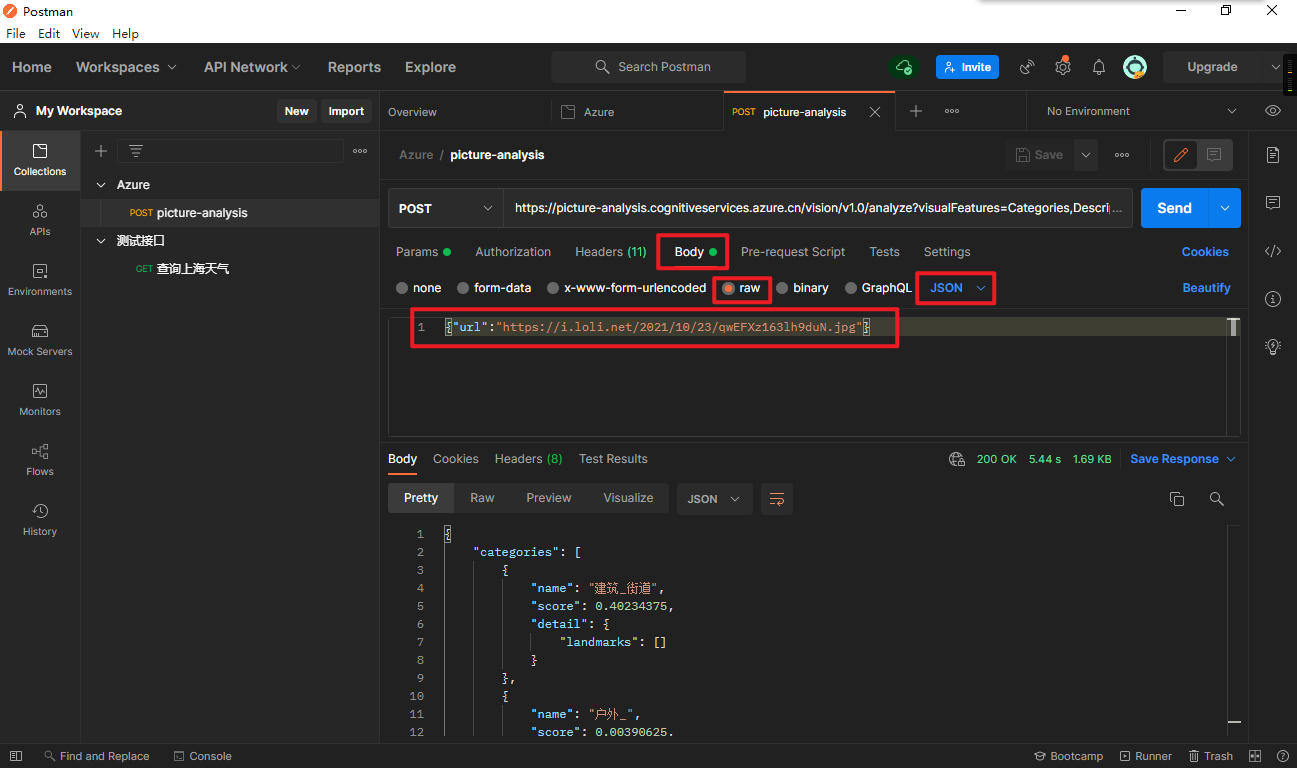Switch to the Params tab
This screenshot has width=1297, height=768.
coord(423,252)
